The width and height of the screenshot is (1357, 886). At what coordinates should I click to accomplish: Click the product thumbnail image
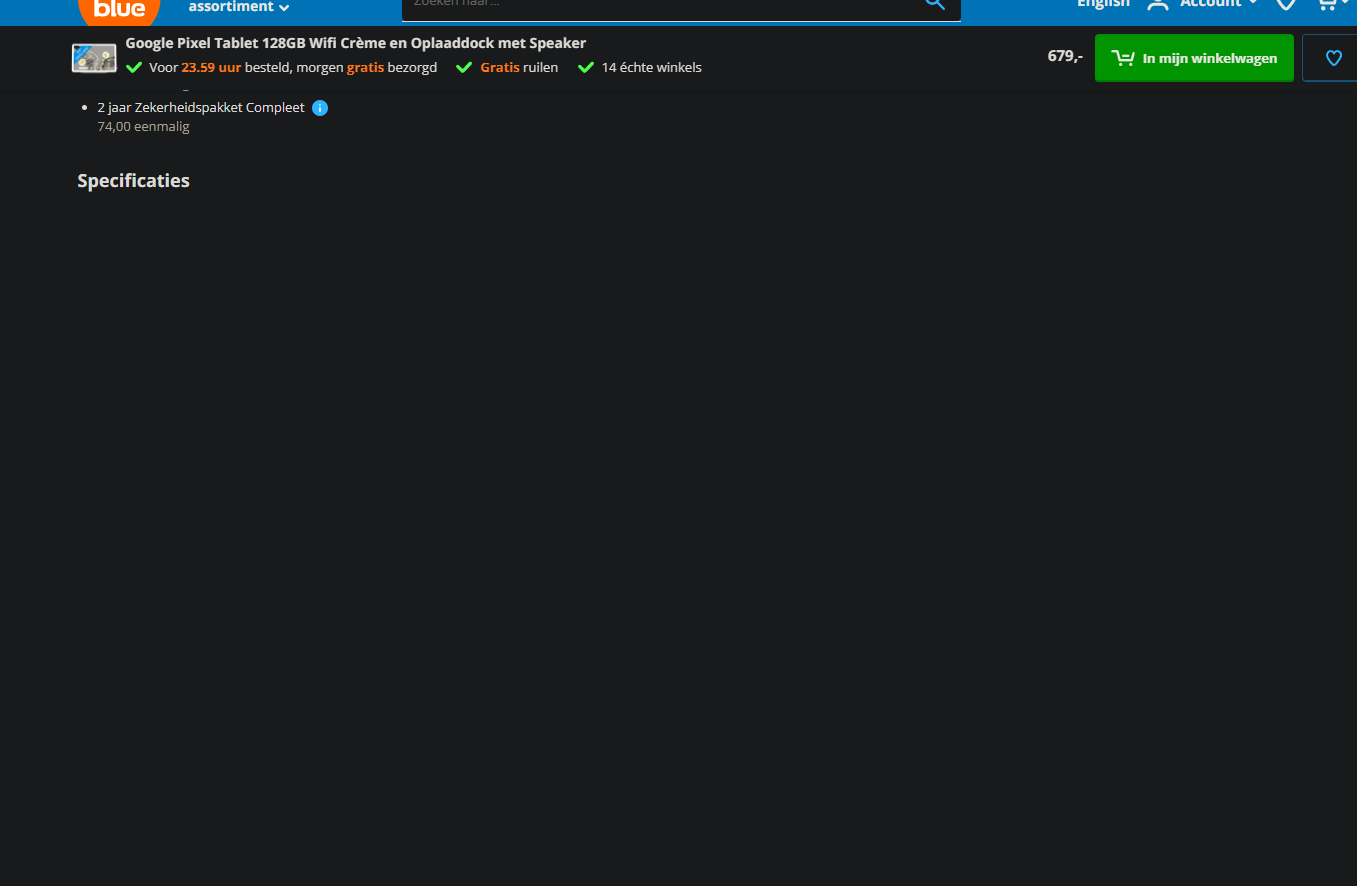coord(93,57)
